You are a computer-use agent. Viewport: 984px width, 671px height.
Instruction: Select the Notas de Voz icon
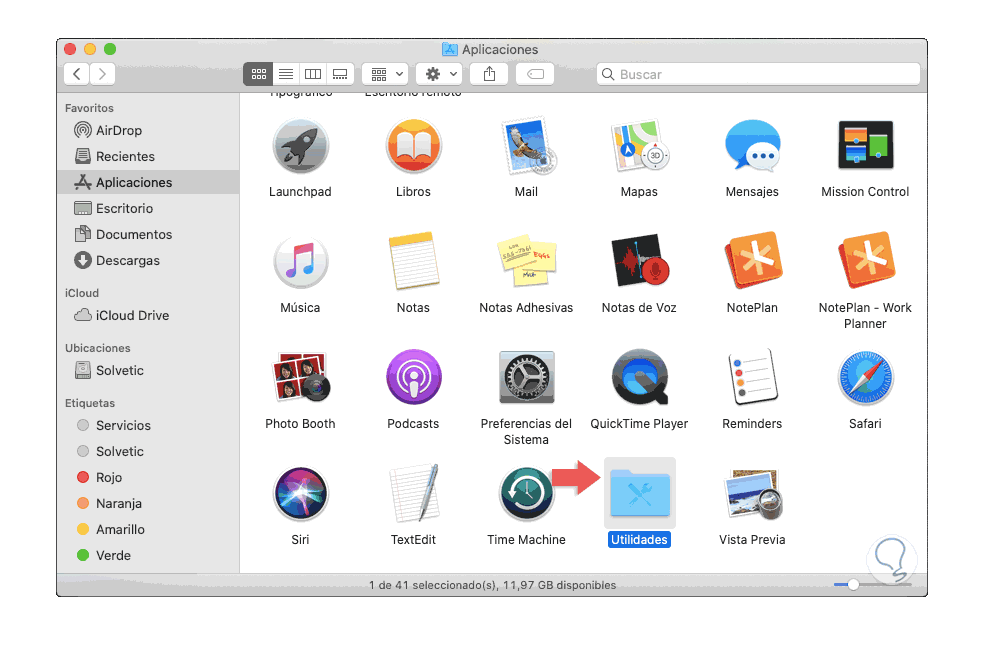coord(639,261)
